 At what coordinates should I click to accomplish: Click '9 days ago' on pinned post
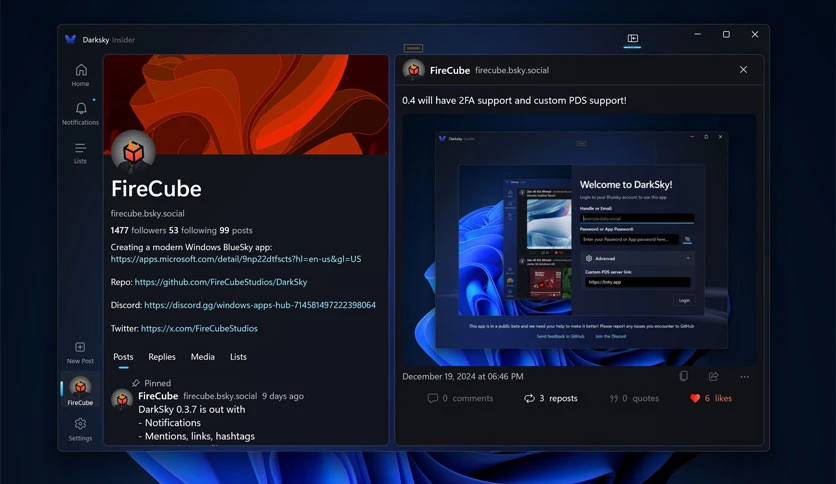click(x=283, y=396)
